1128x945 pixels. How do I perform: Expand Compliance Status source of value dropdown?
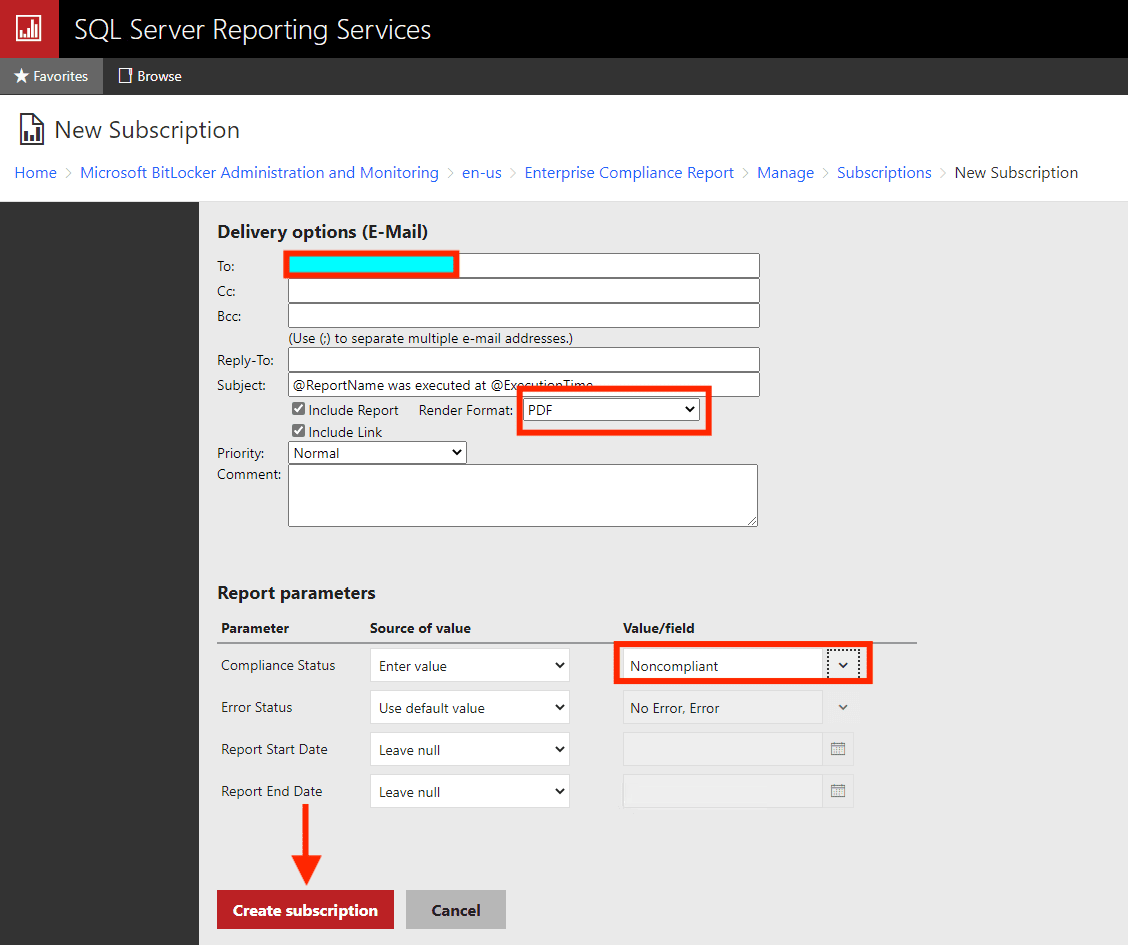coord(469,666)
